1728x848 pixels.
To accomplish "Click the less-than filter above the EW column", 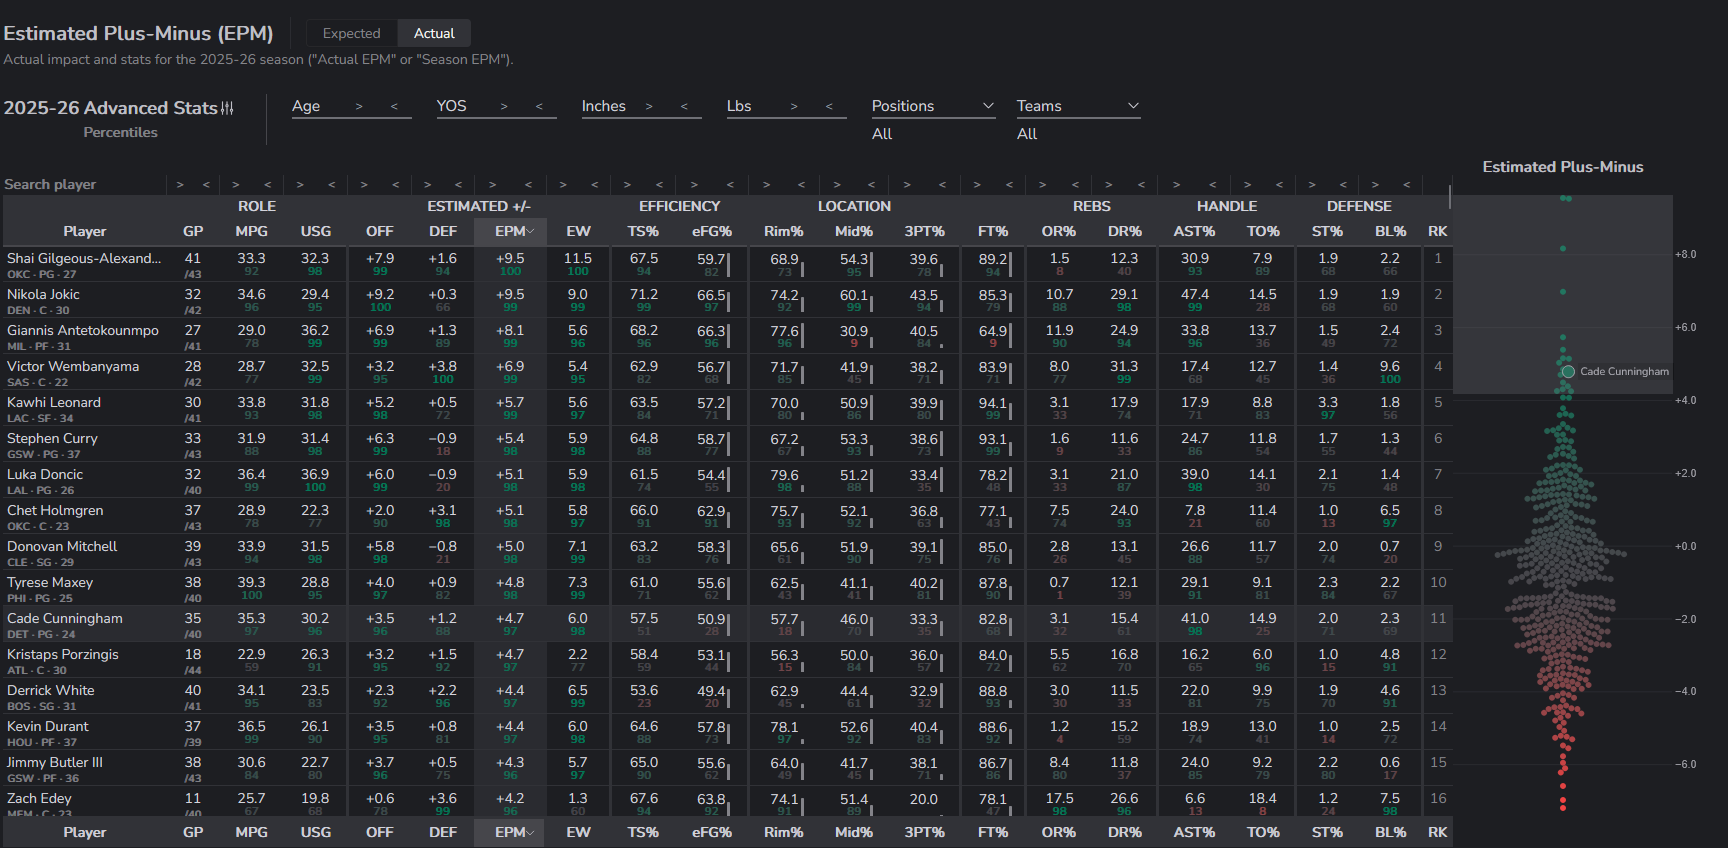I will click(x=594, y=184).
